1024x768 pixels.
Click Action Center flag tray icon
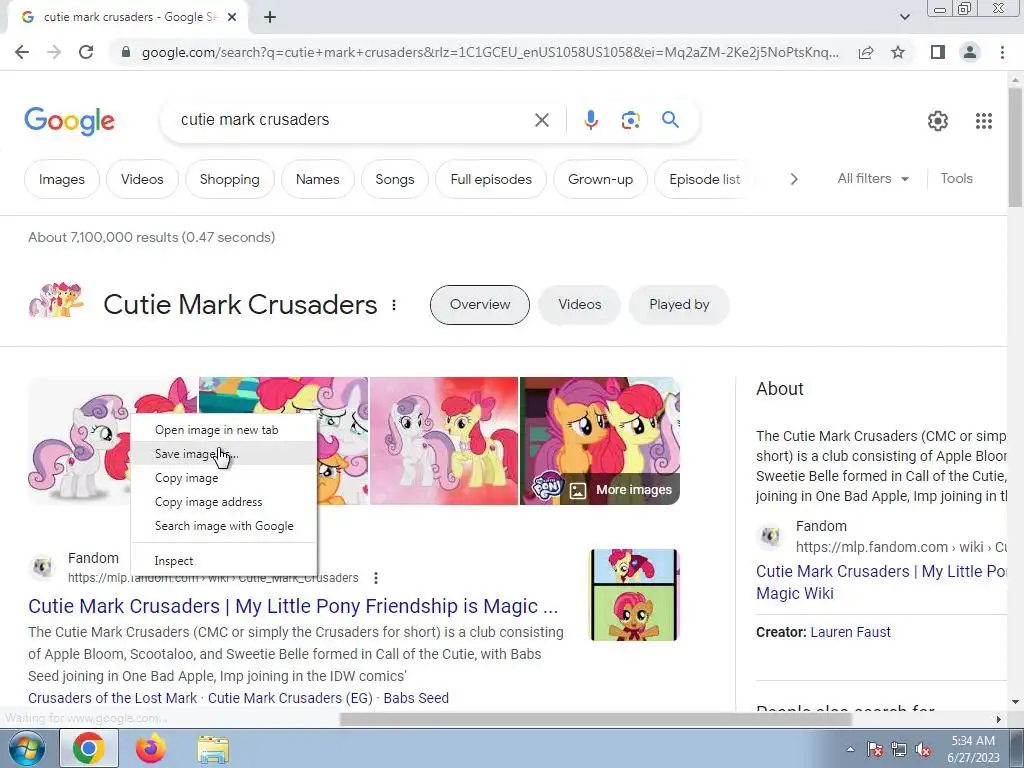pos(875,750)
